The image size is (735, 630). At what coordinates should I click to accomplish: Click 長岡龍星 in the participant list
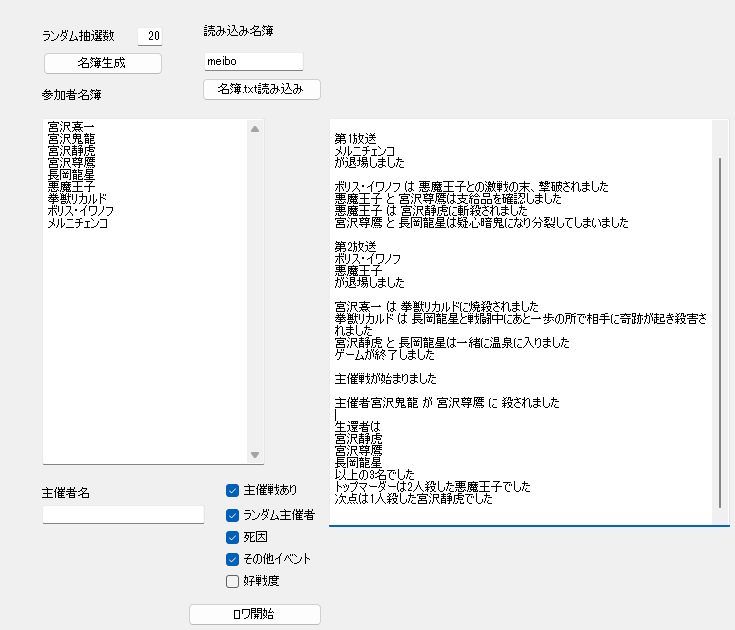(71, 175)
